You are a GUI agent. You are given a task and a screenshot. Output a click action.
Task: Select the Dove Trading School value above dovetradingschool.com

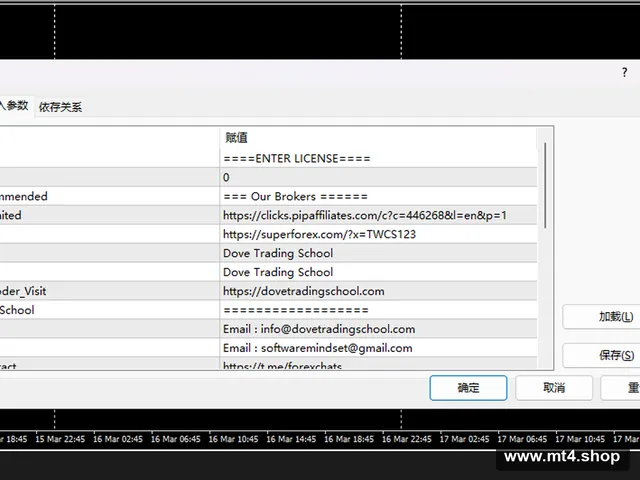[x=378, y=272]
